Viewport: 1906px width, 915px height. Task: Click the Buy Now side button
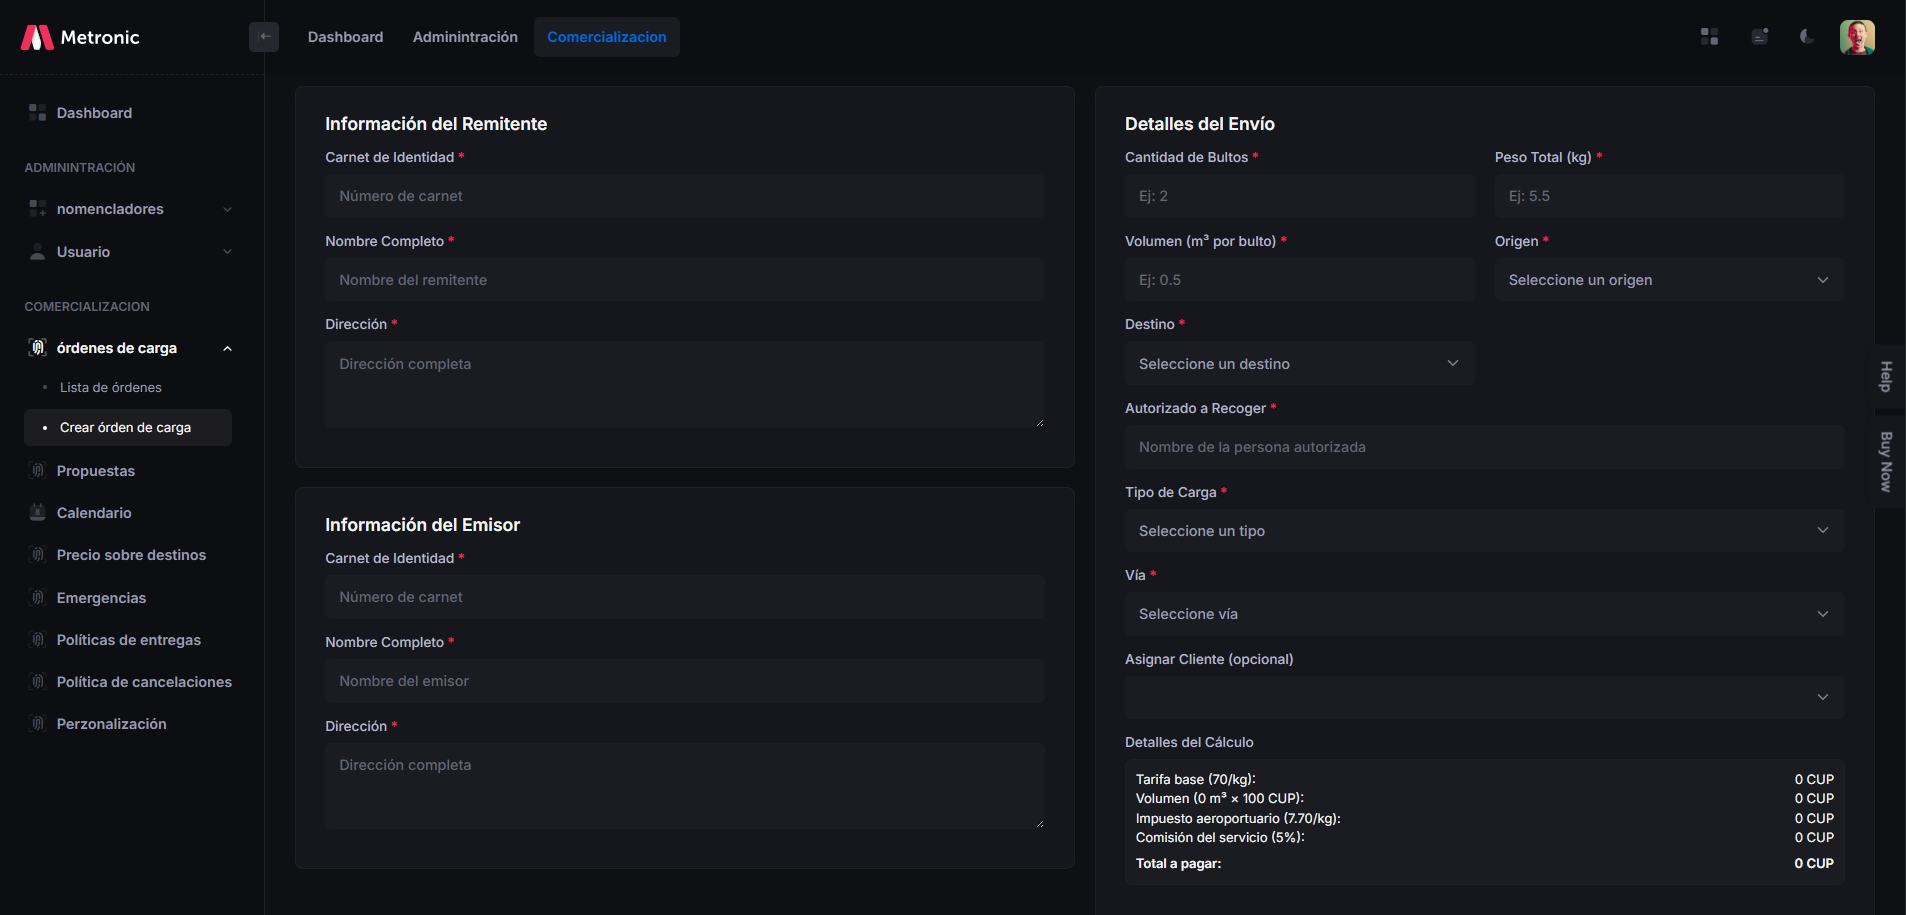pyautogui.click(x=1886, y=462)
